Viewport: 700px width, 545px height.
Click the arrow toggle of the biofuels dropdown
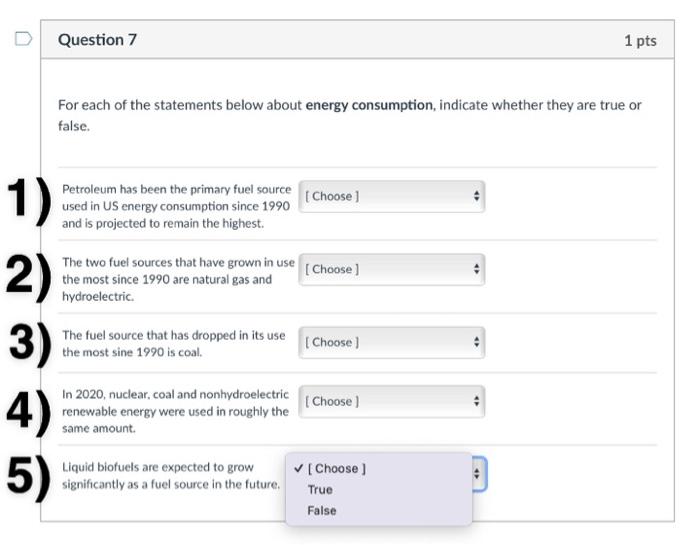pyautogui.click(x=478, y=474)
